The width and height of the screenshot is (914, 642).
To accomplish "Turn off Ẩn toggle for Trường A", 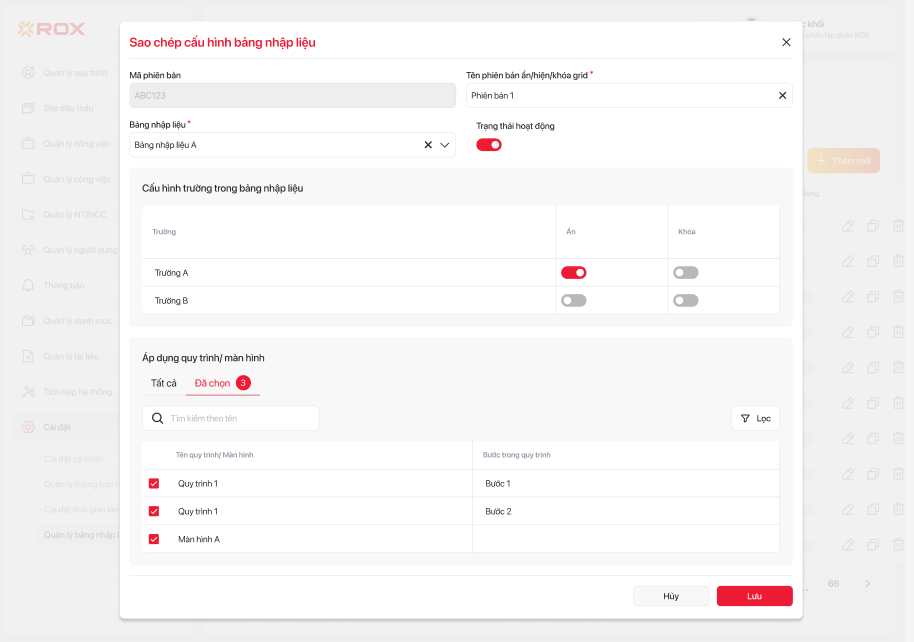I will (x=573, y=272).
